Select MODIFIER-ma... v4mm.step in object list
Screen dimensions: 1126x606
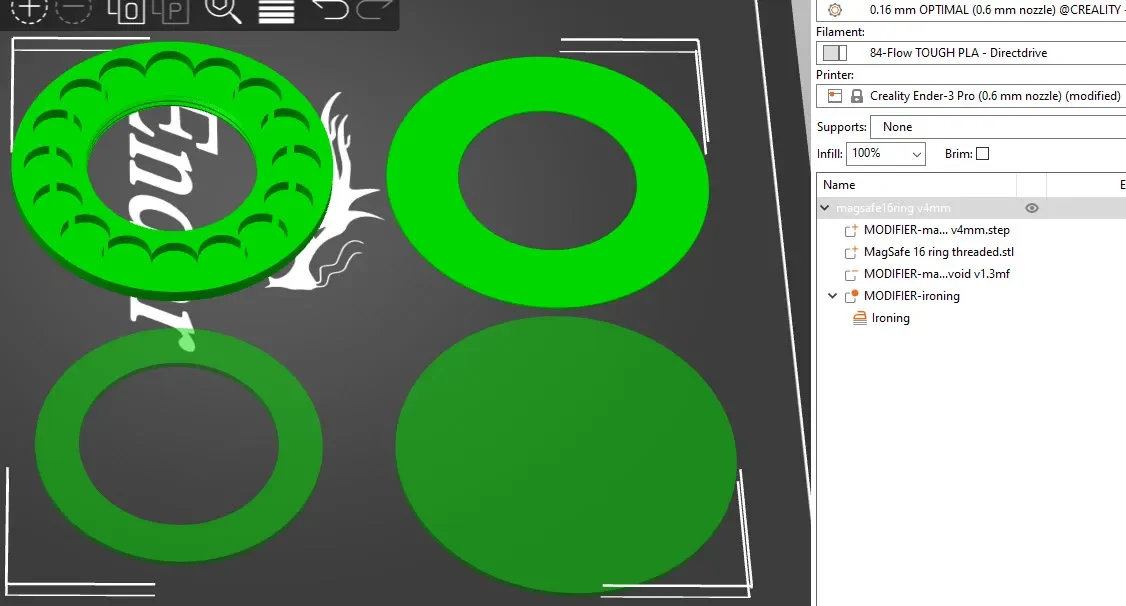pos(936,230)
